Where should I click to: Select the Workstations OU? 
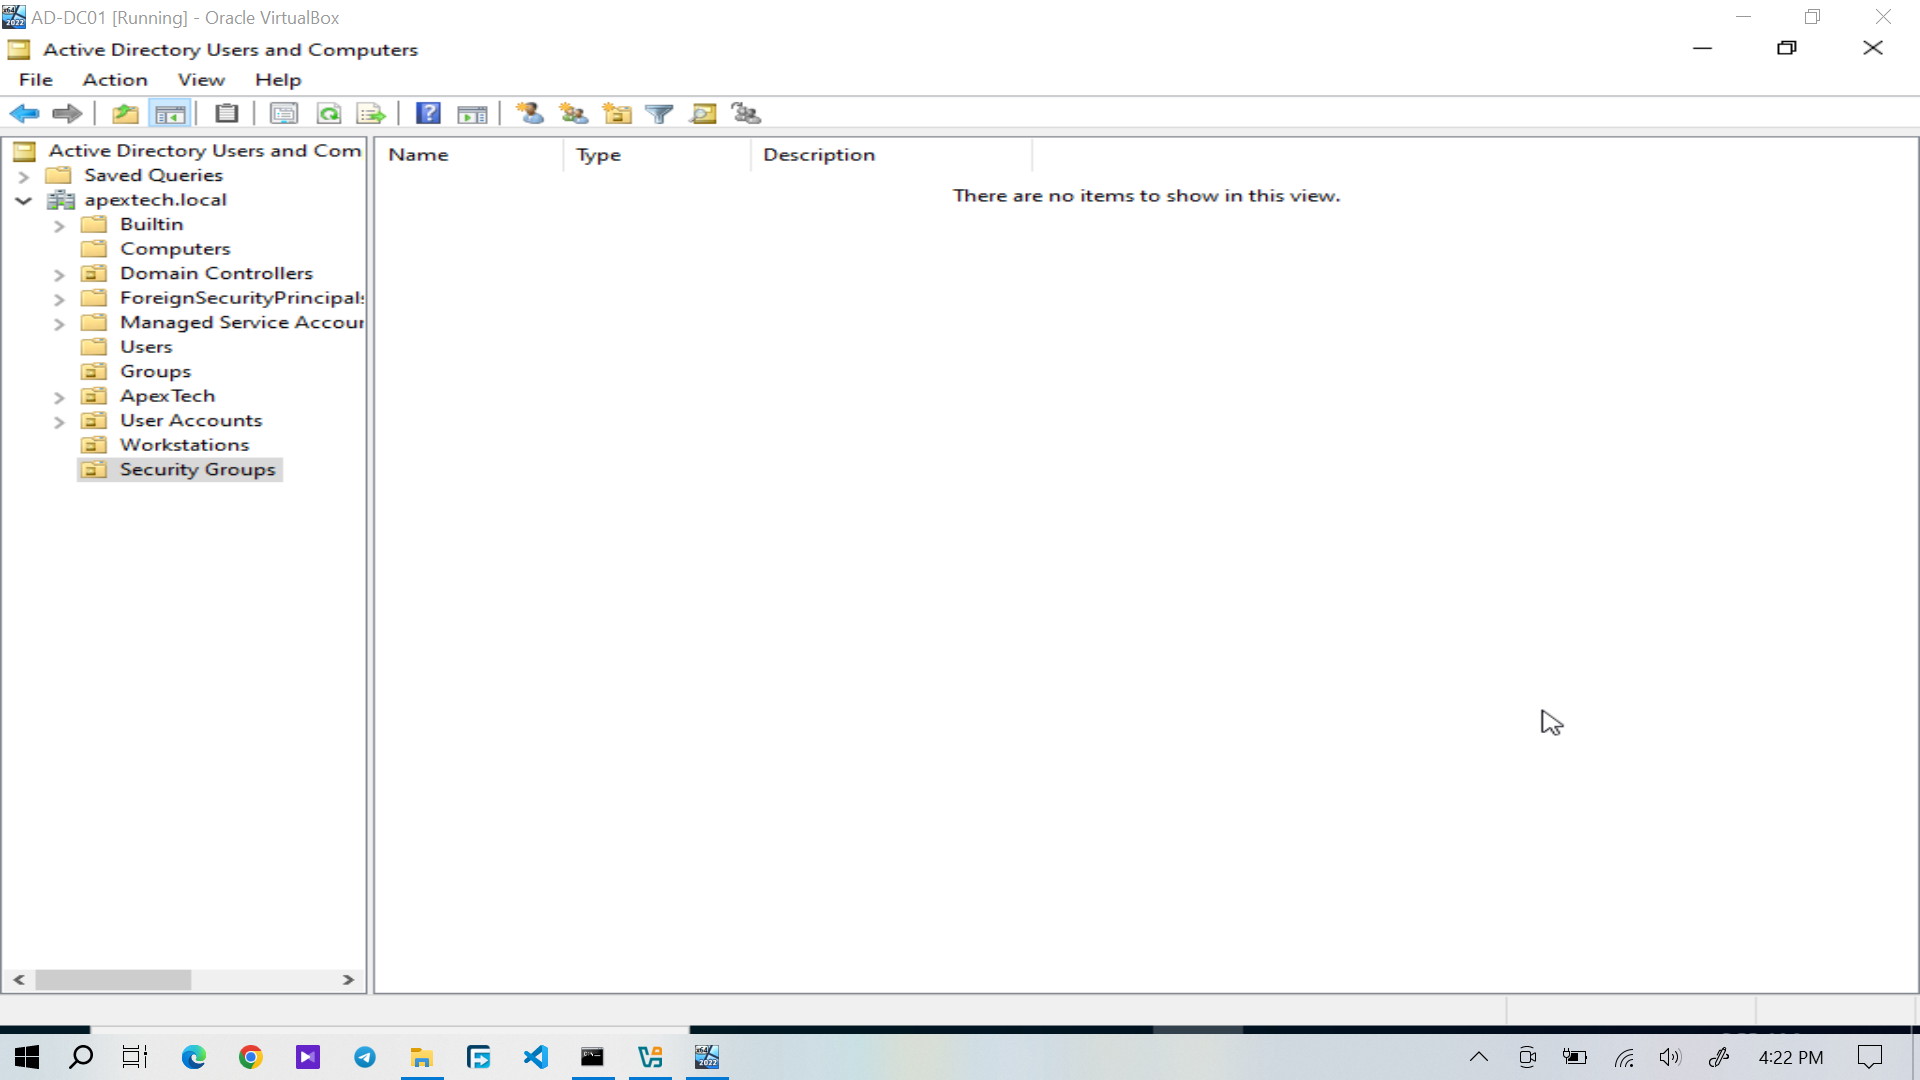[x=184, y=445]
